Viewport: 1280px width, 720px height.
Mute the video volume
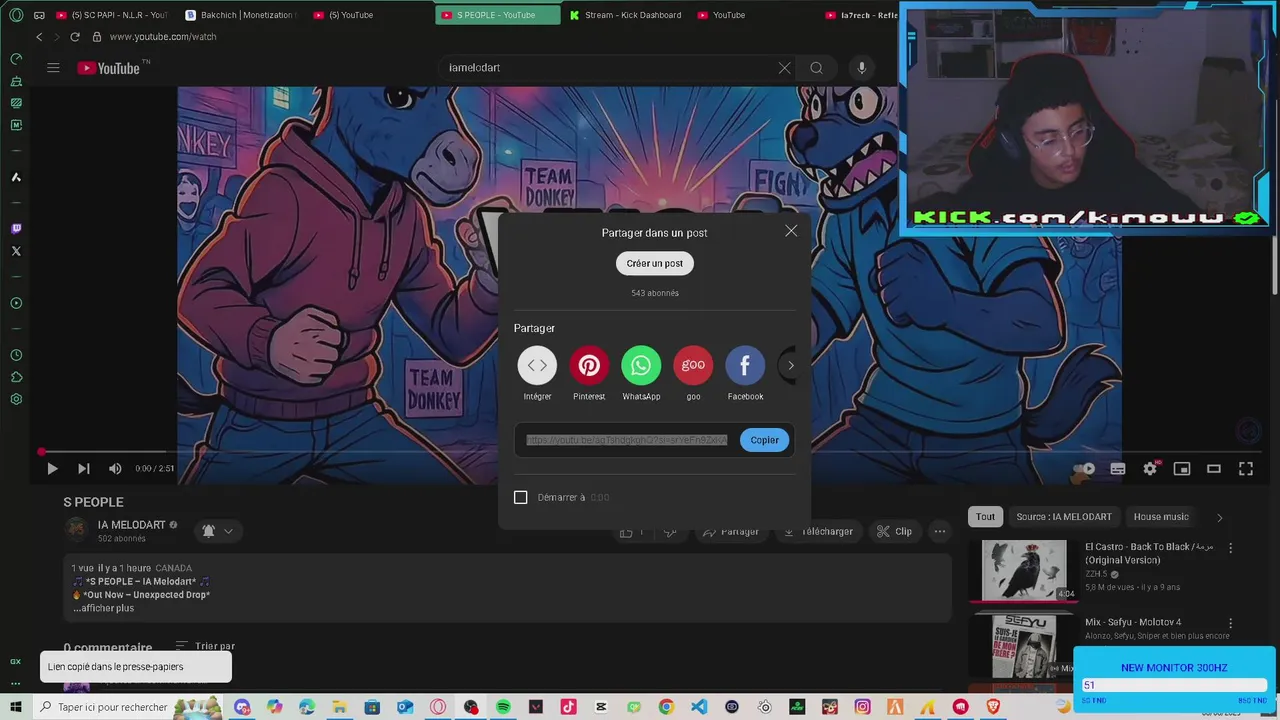(115, 468)
